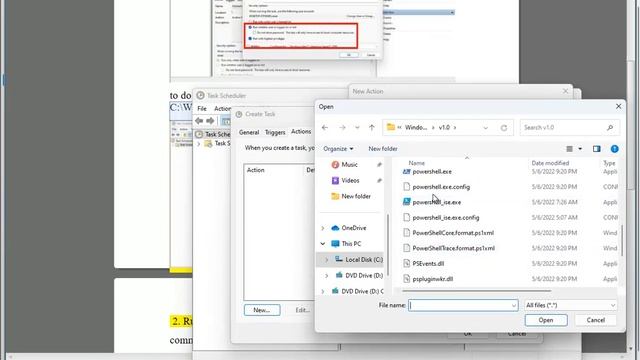
Task: Open the File name dropdown arrow
Action: pyautogui.click(x=514, y=305)
